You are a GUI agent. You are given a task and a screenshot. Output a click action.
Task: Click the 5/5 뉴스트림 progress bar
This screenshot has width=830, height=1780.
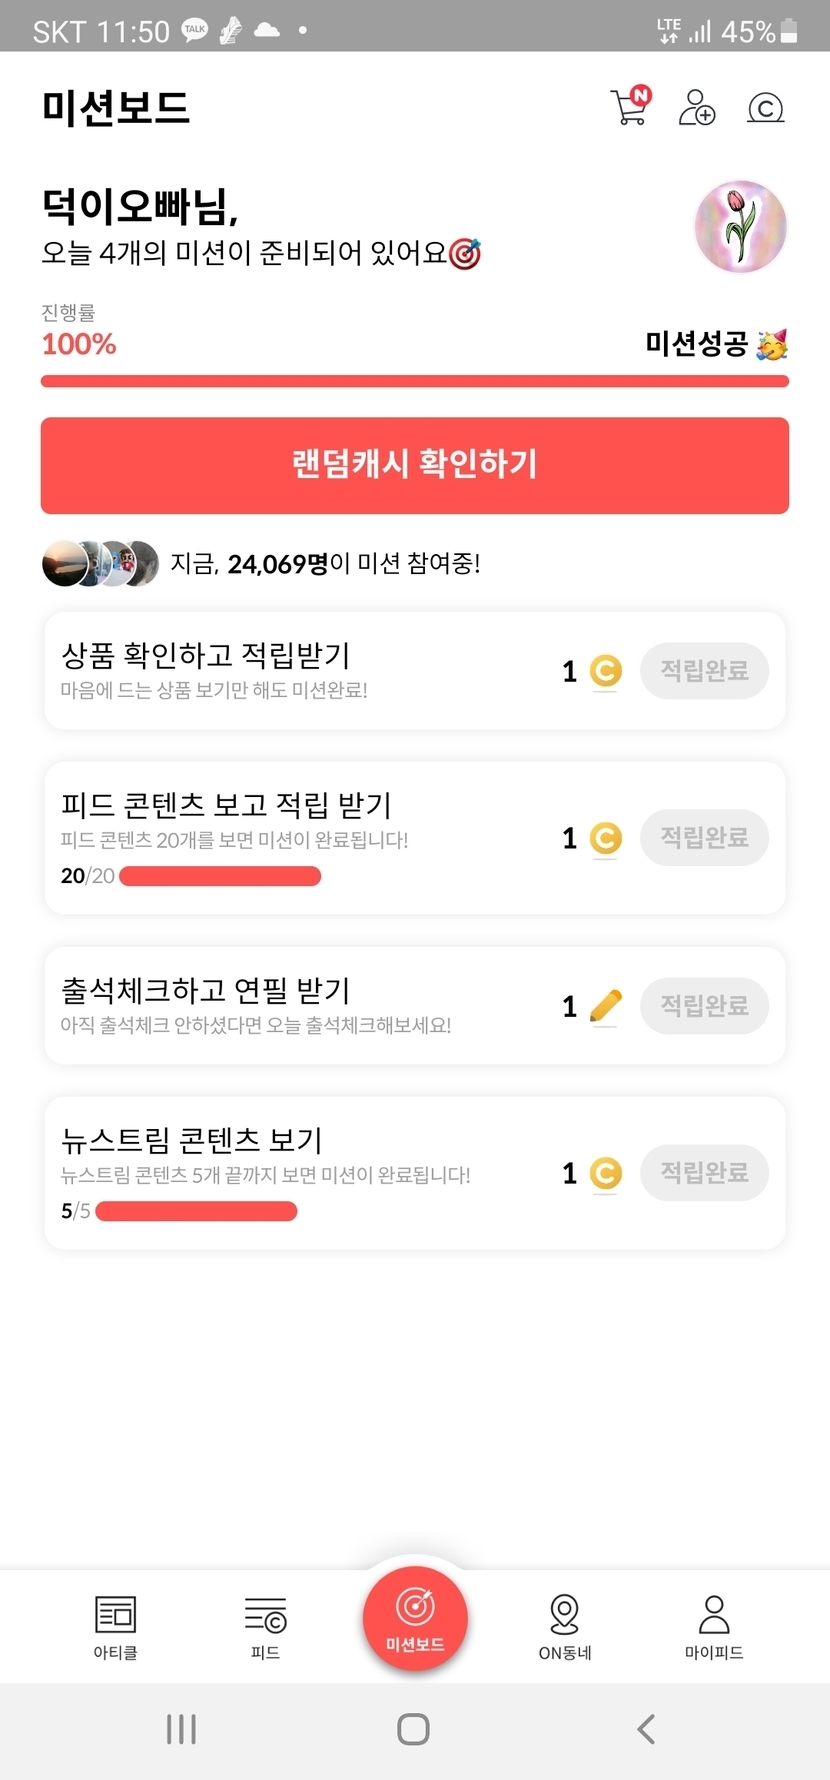coord(196,1212)
